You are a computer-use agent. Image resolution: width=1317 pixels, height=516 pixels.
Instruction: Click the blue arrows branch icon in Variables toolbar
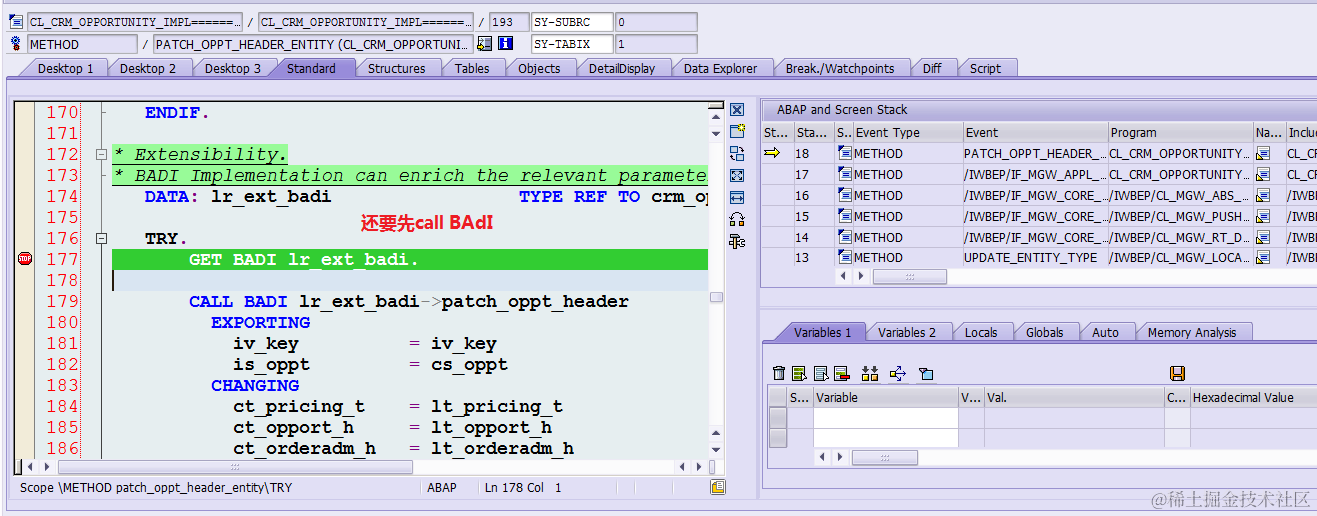pyautogui.click(x=897, y=373)
